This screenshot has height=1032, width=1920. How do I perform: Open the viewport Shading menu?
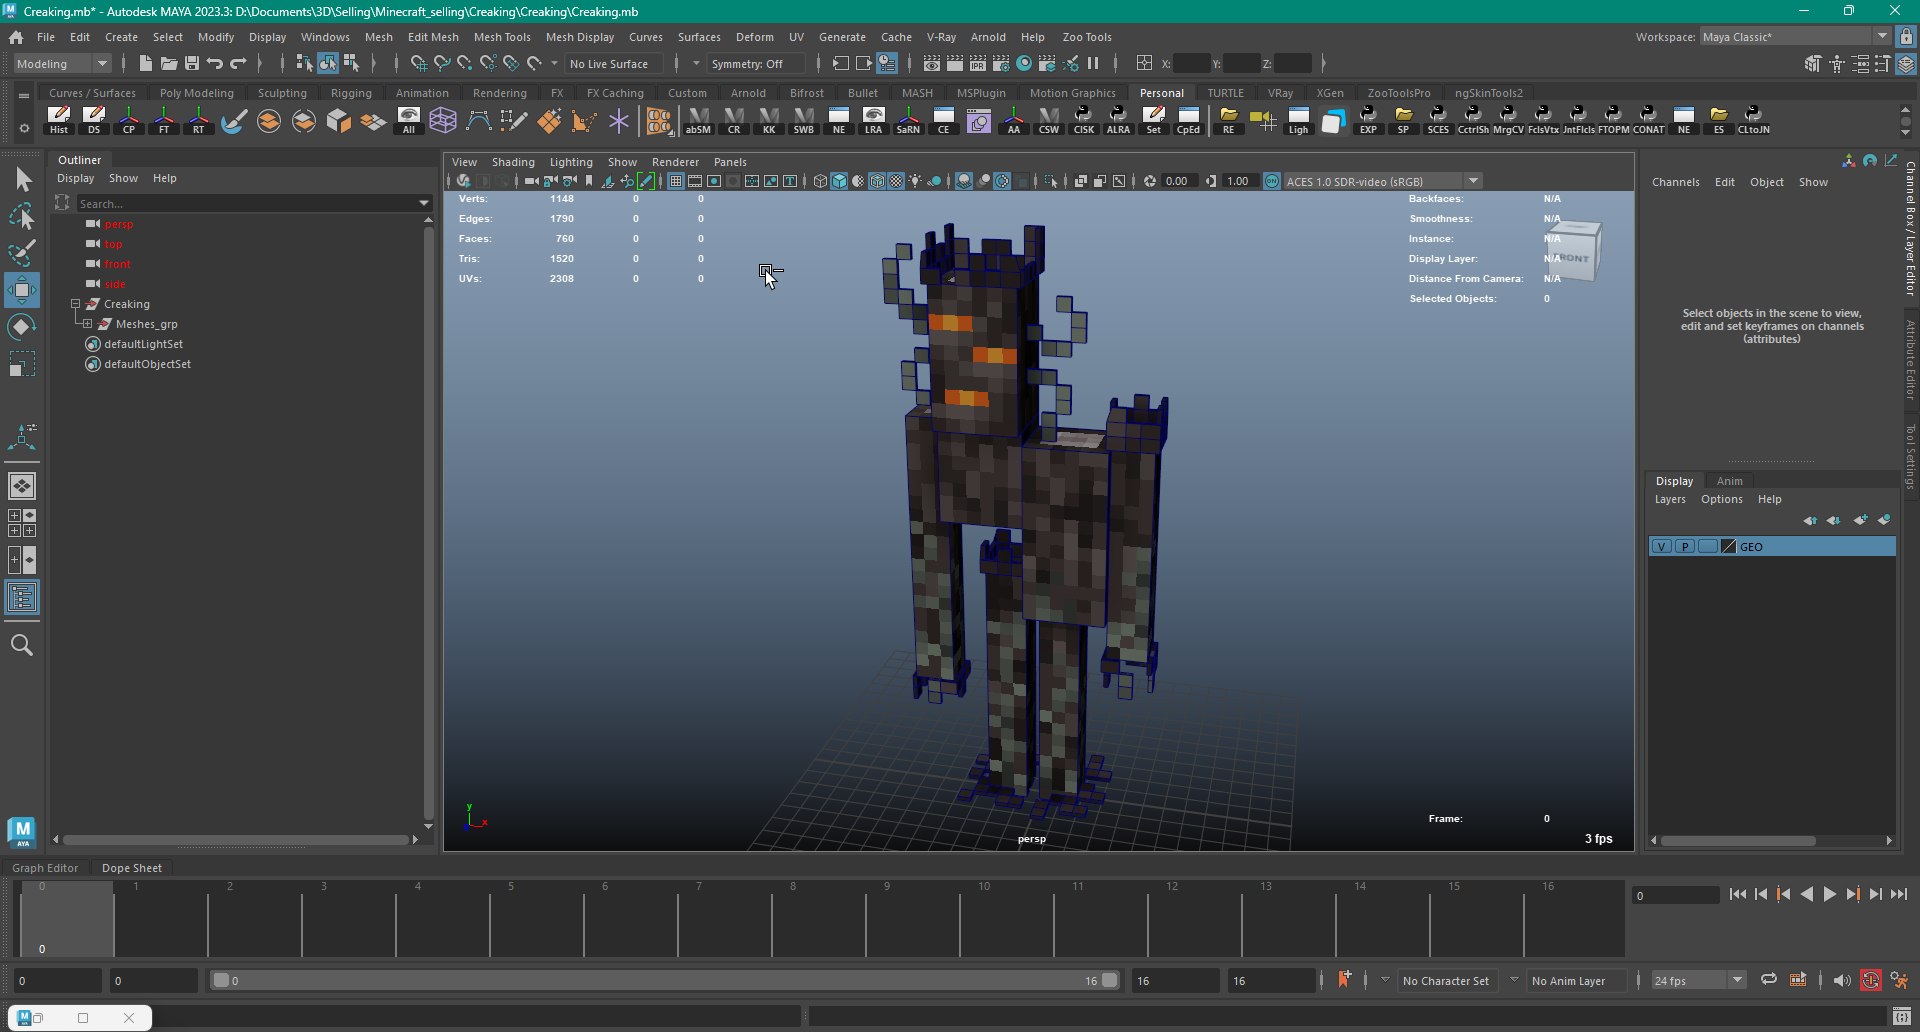(513, 162)
